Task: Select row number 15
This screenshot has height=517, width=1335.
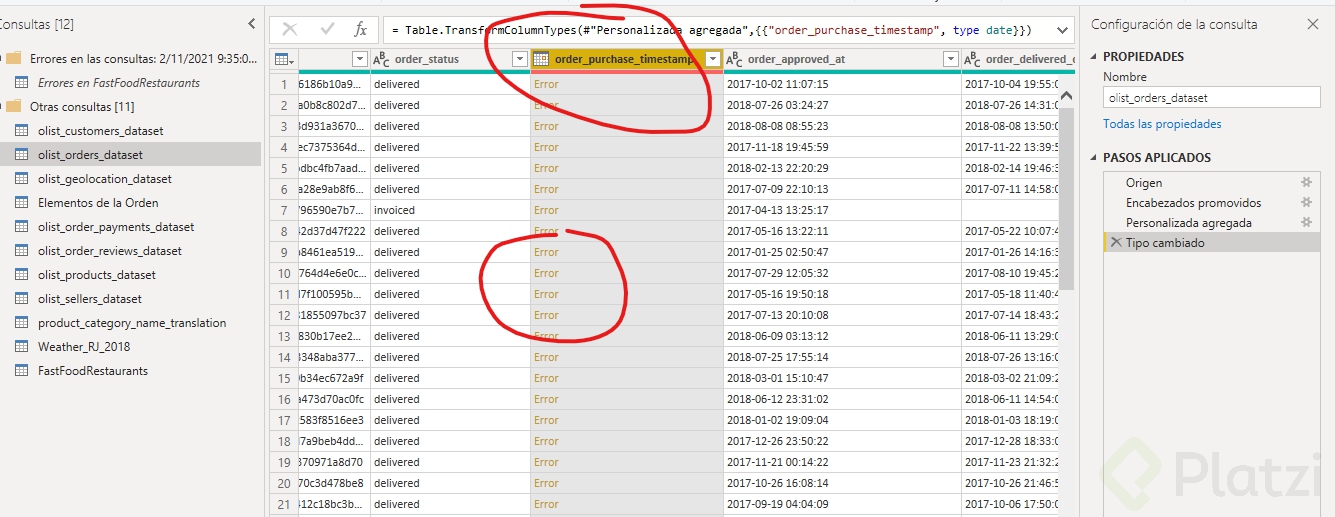Action: (284, 378)
